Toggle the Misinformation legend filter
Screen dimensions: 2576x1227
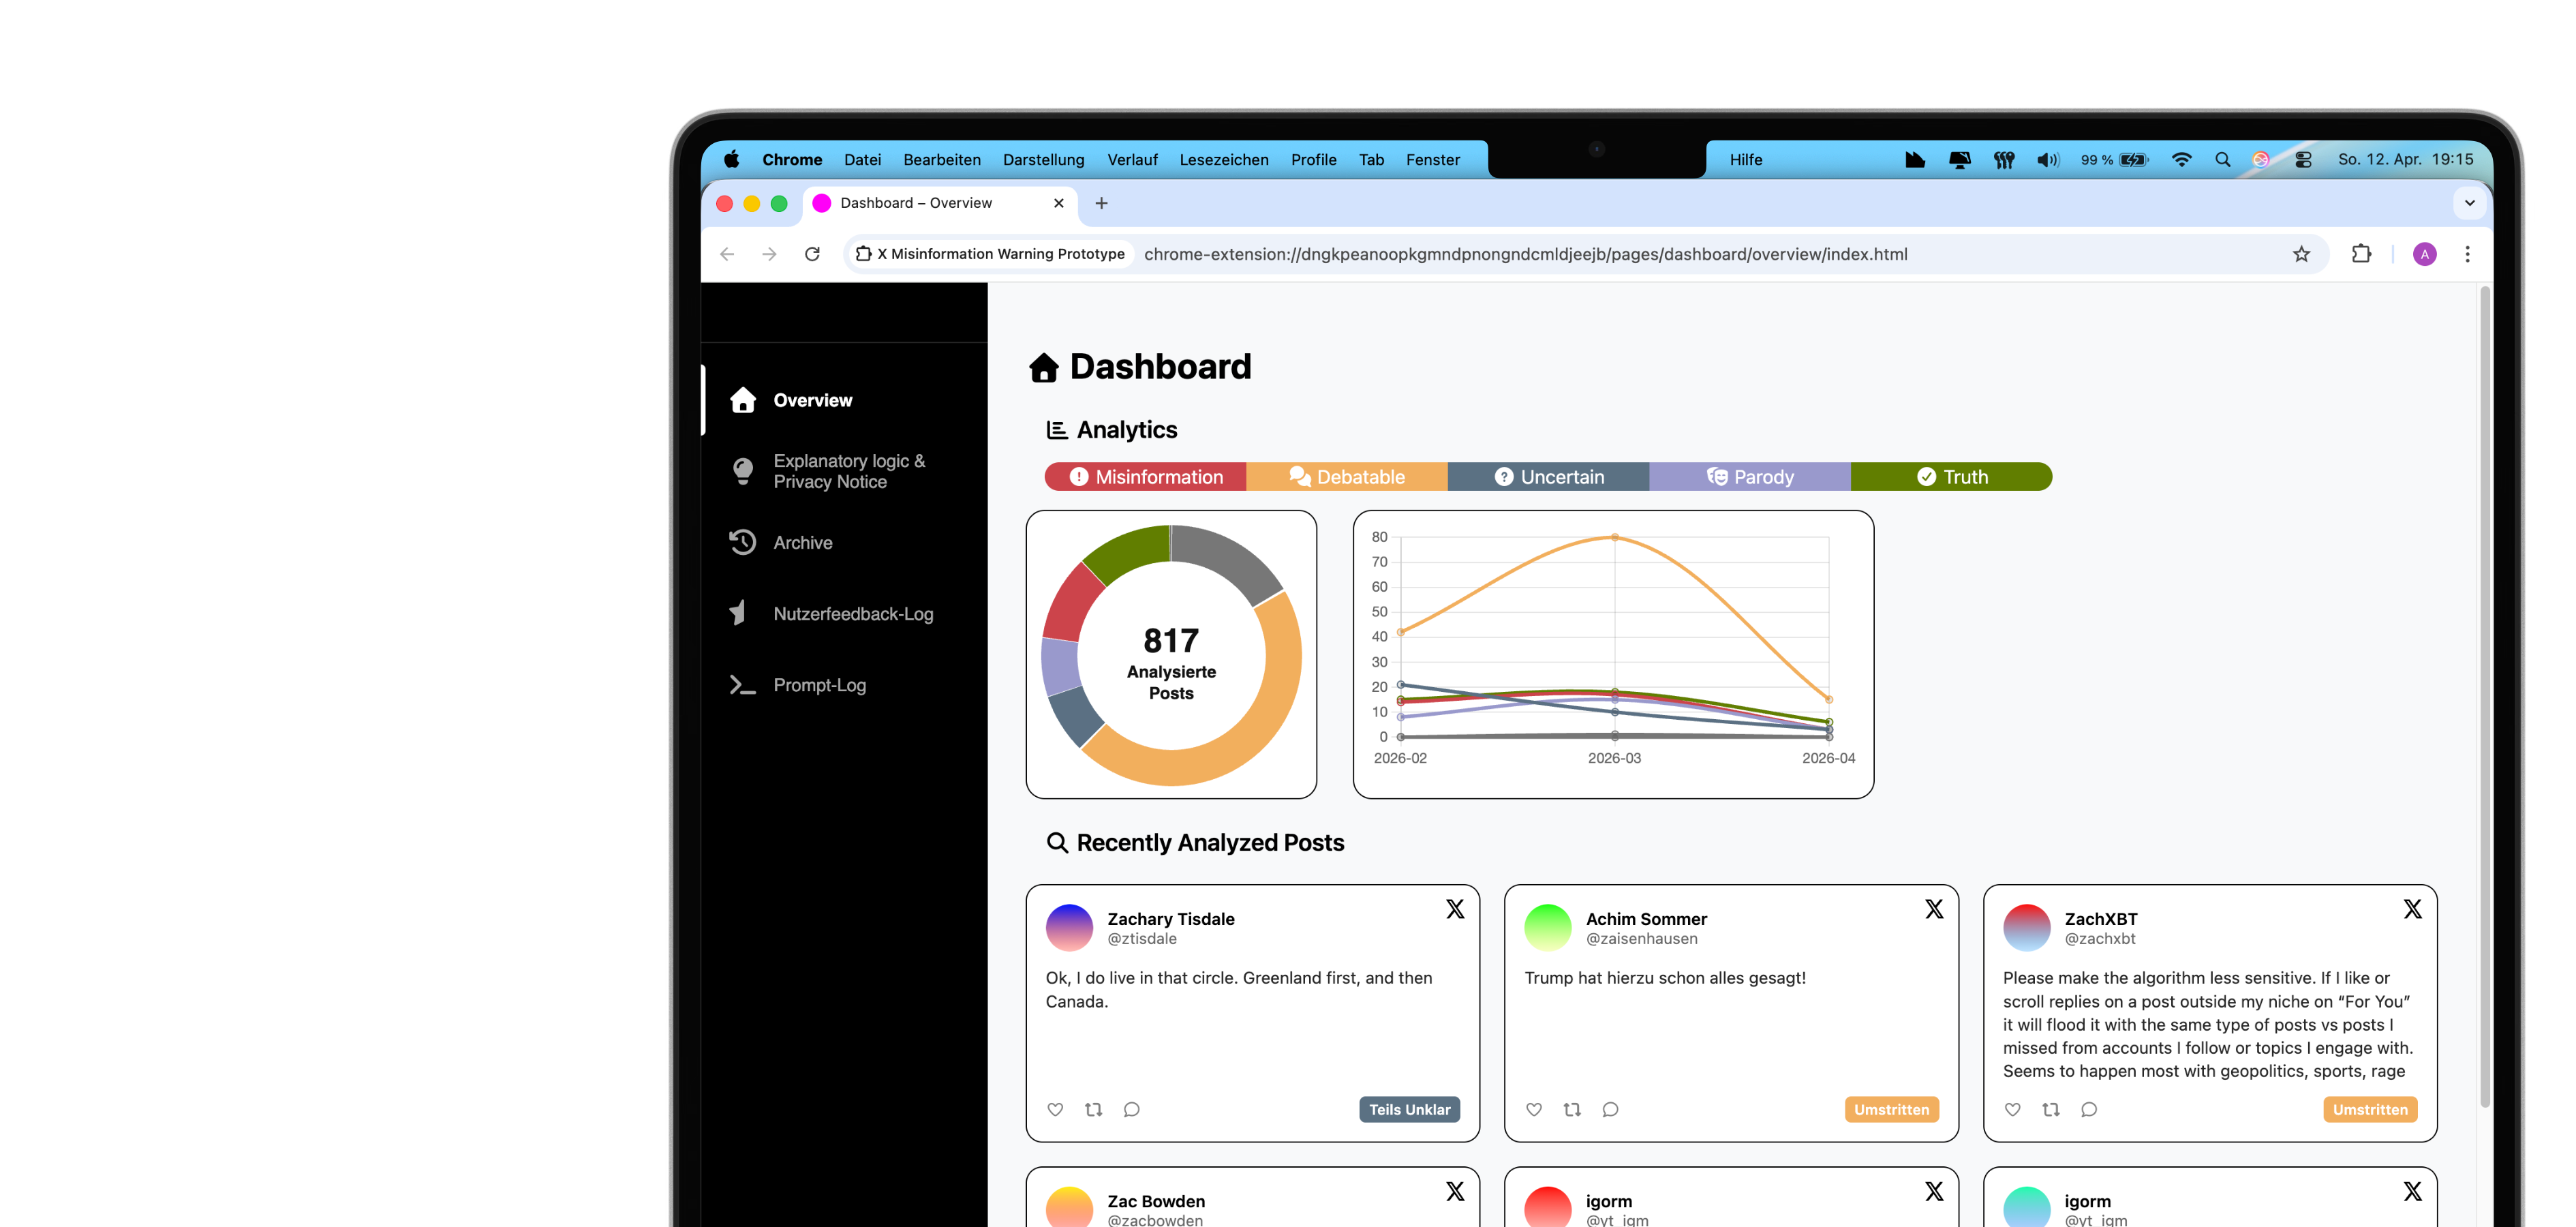point(1145,477)
